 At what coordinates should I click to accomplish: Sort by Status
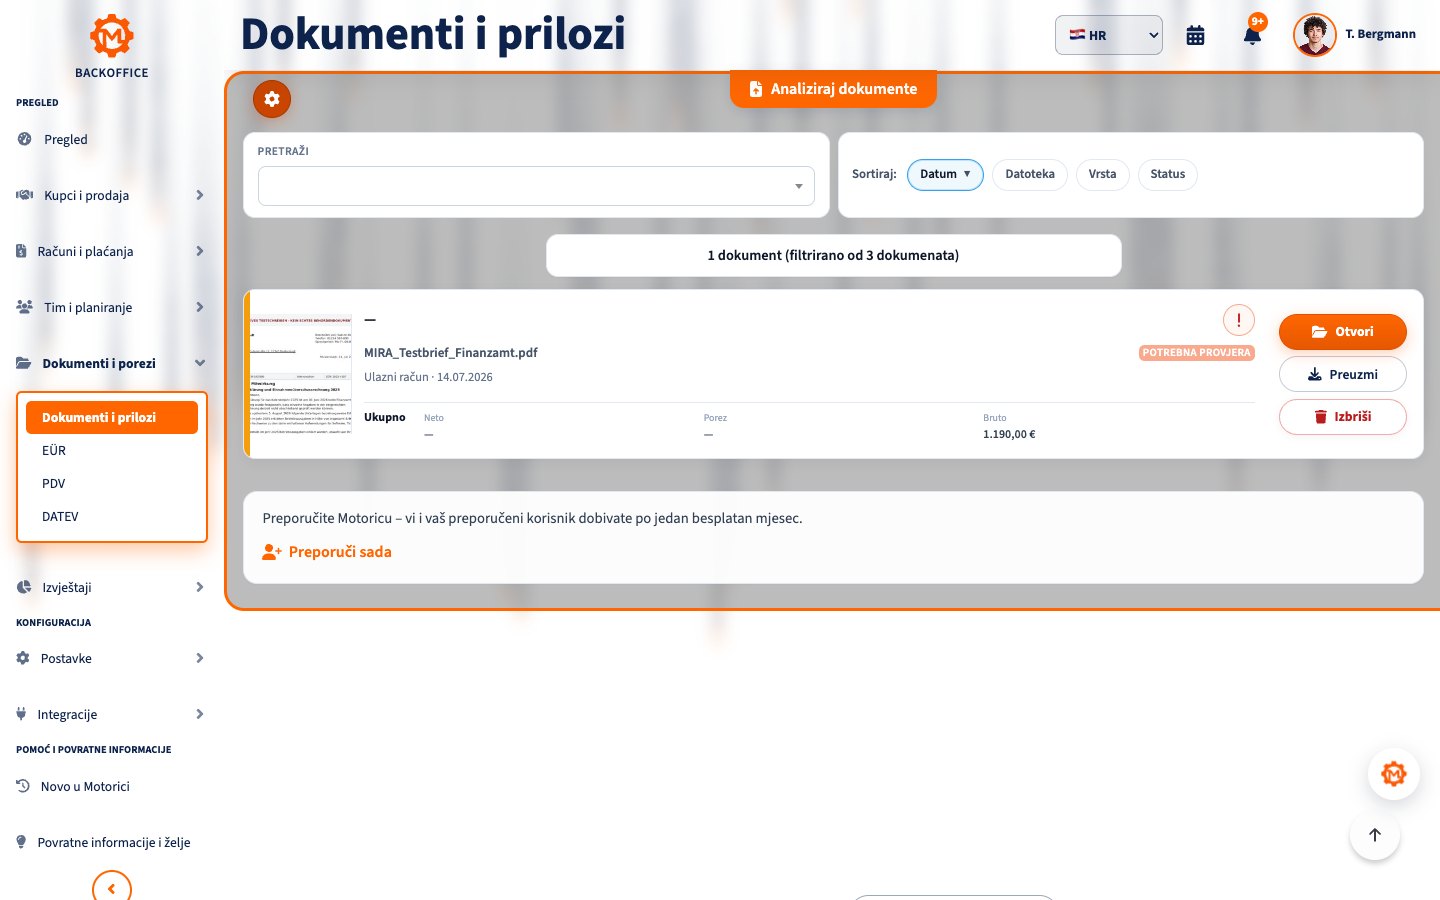[x=1167, y=174]
